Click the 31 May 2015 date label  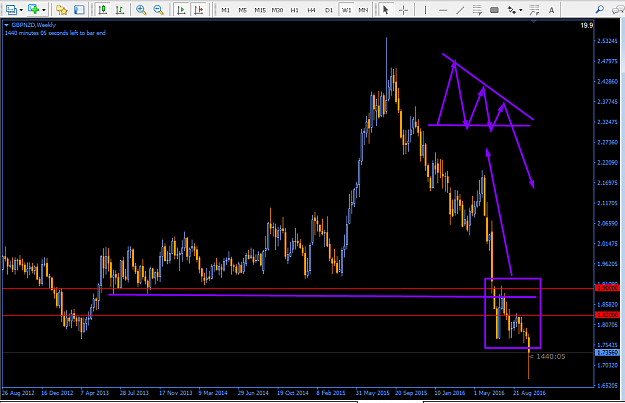pos(372,393)
